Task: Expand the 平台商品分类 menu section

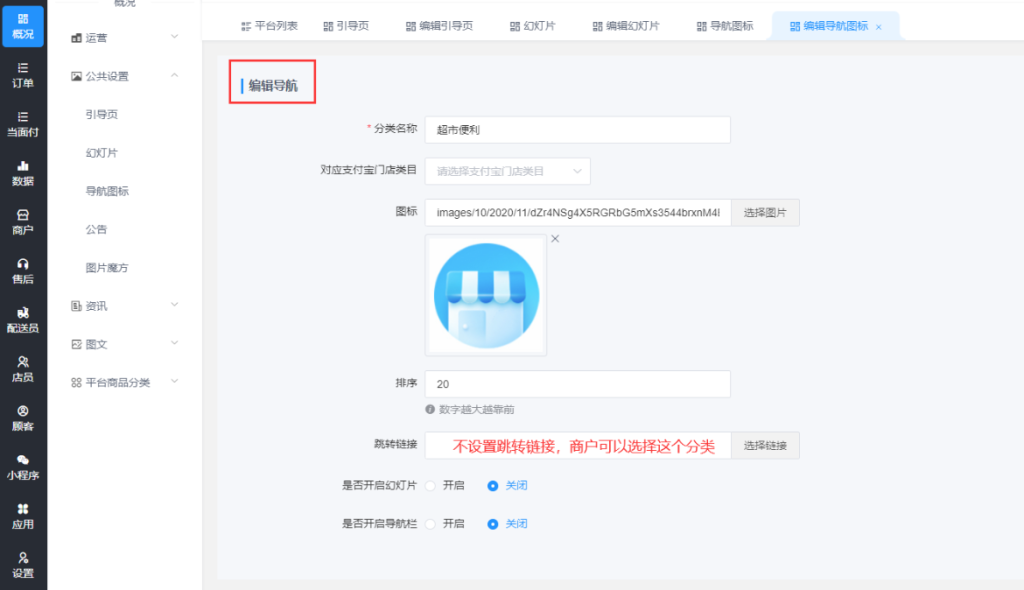Action: pos(125,382)
